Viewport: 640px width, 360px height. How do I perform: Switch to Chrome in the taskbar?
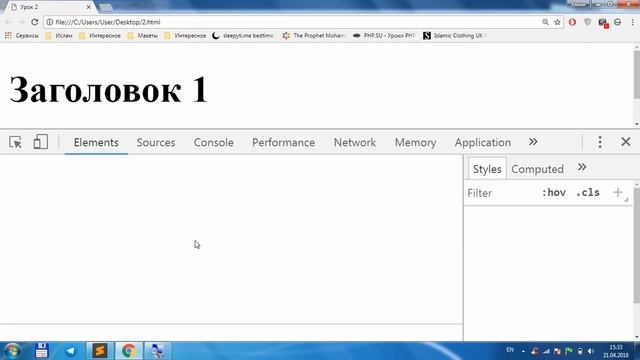[x=129, y=351]
